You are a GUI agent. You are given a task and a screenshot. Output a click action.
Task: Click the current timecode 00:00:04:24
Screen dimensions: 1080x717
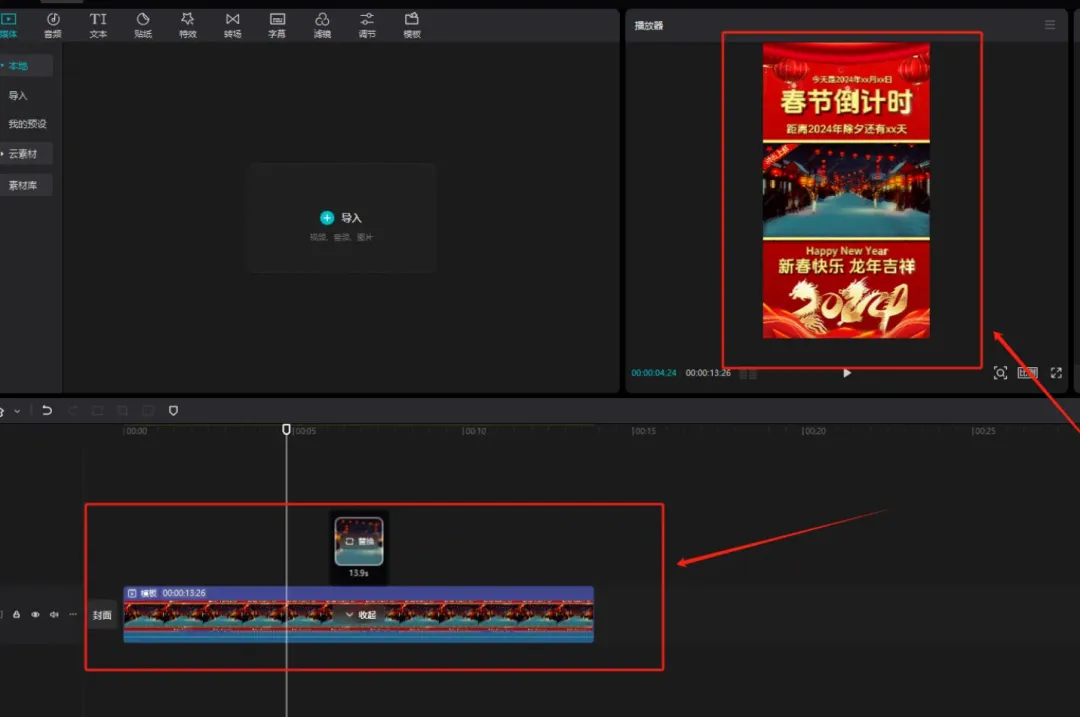click(x=654, y=373)
